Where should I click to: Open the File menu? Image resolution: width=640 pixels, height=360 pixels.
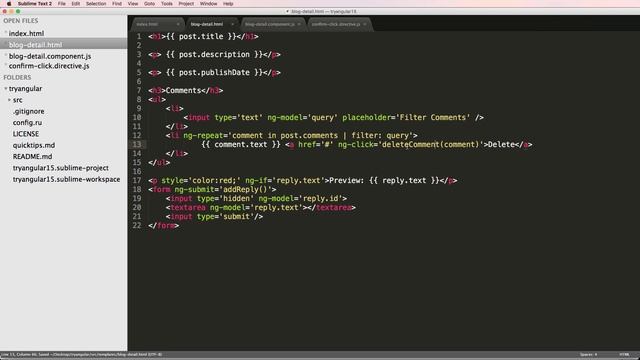click(62, 4)
